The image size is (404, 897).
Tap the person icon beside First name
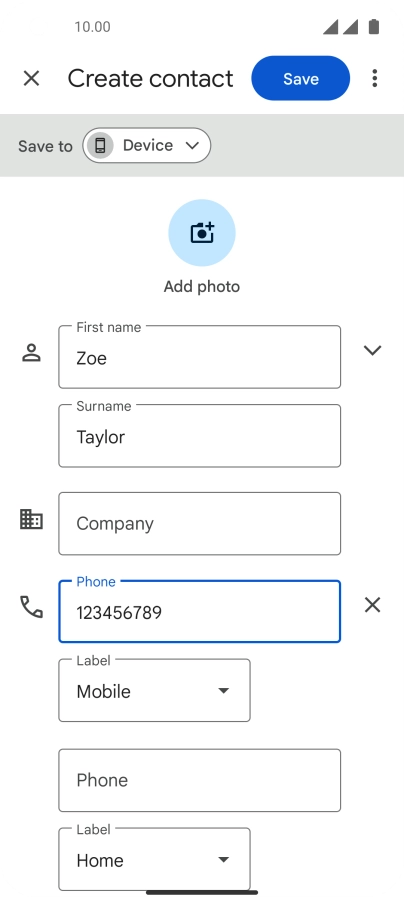(x=31, y=353)
